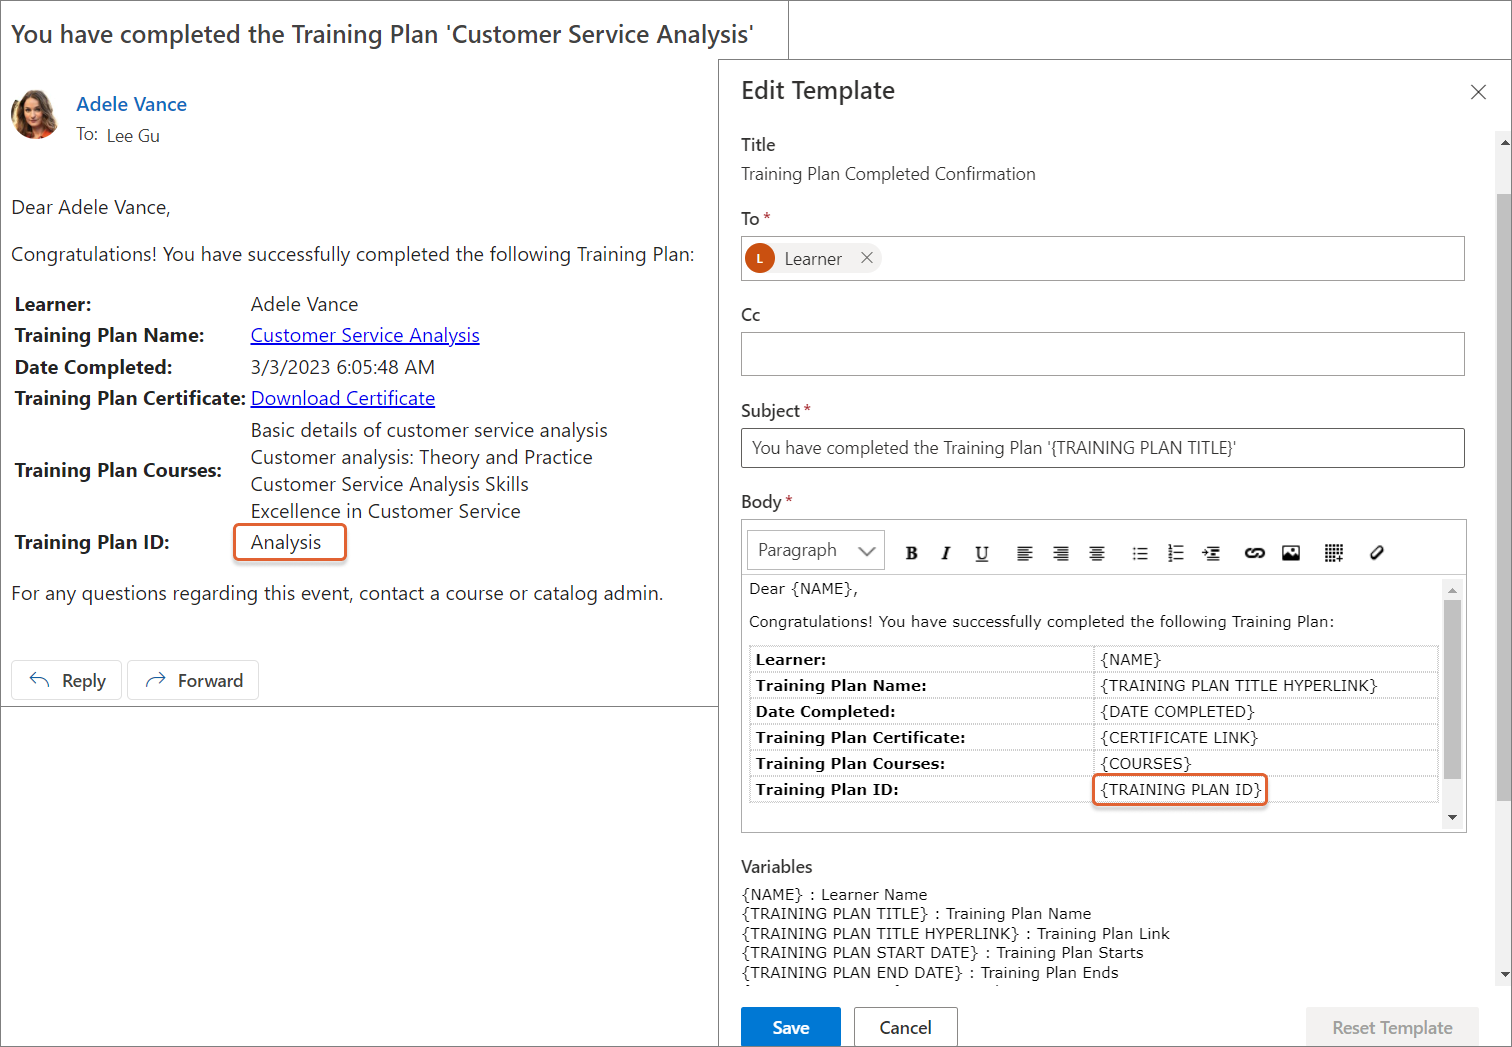Save the edited template

(x=790, y=1027)
